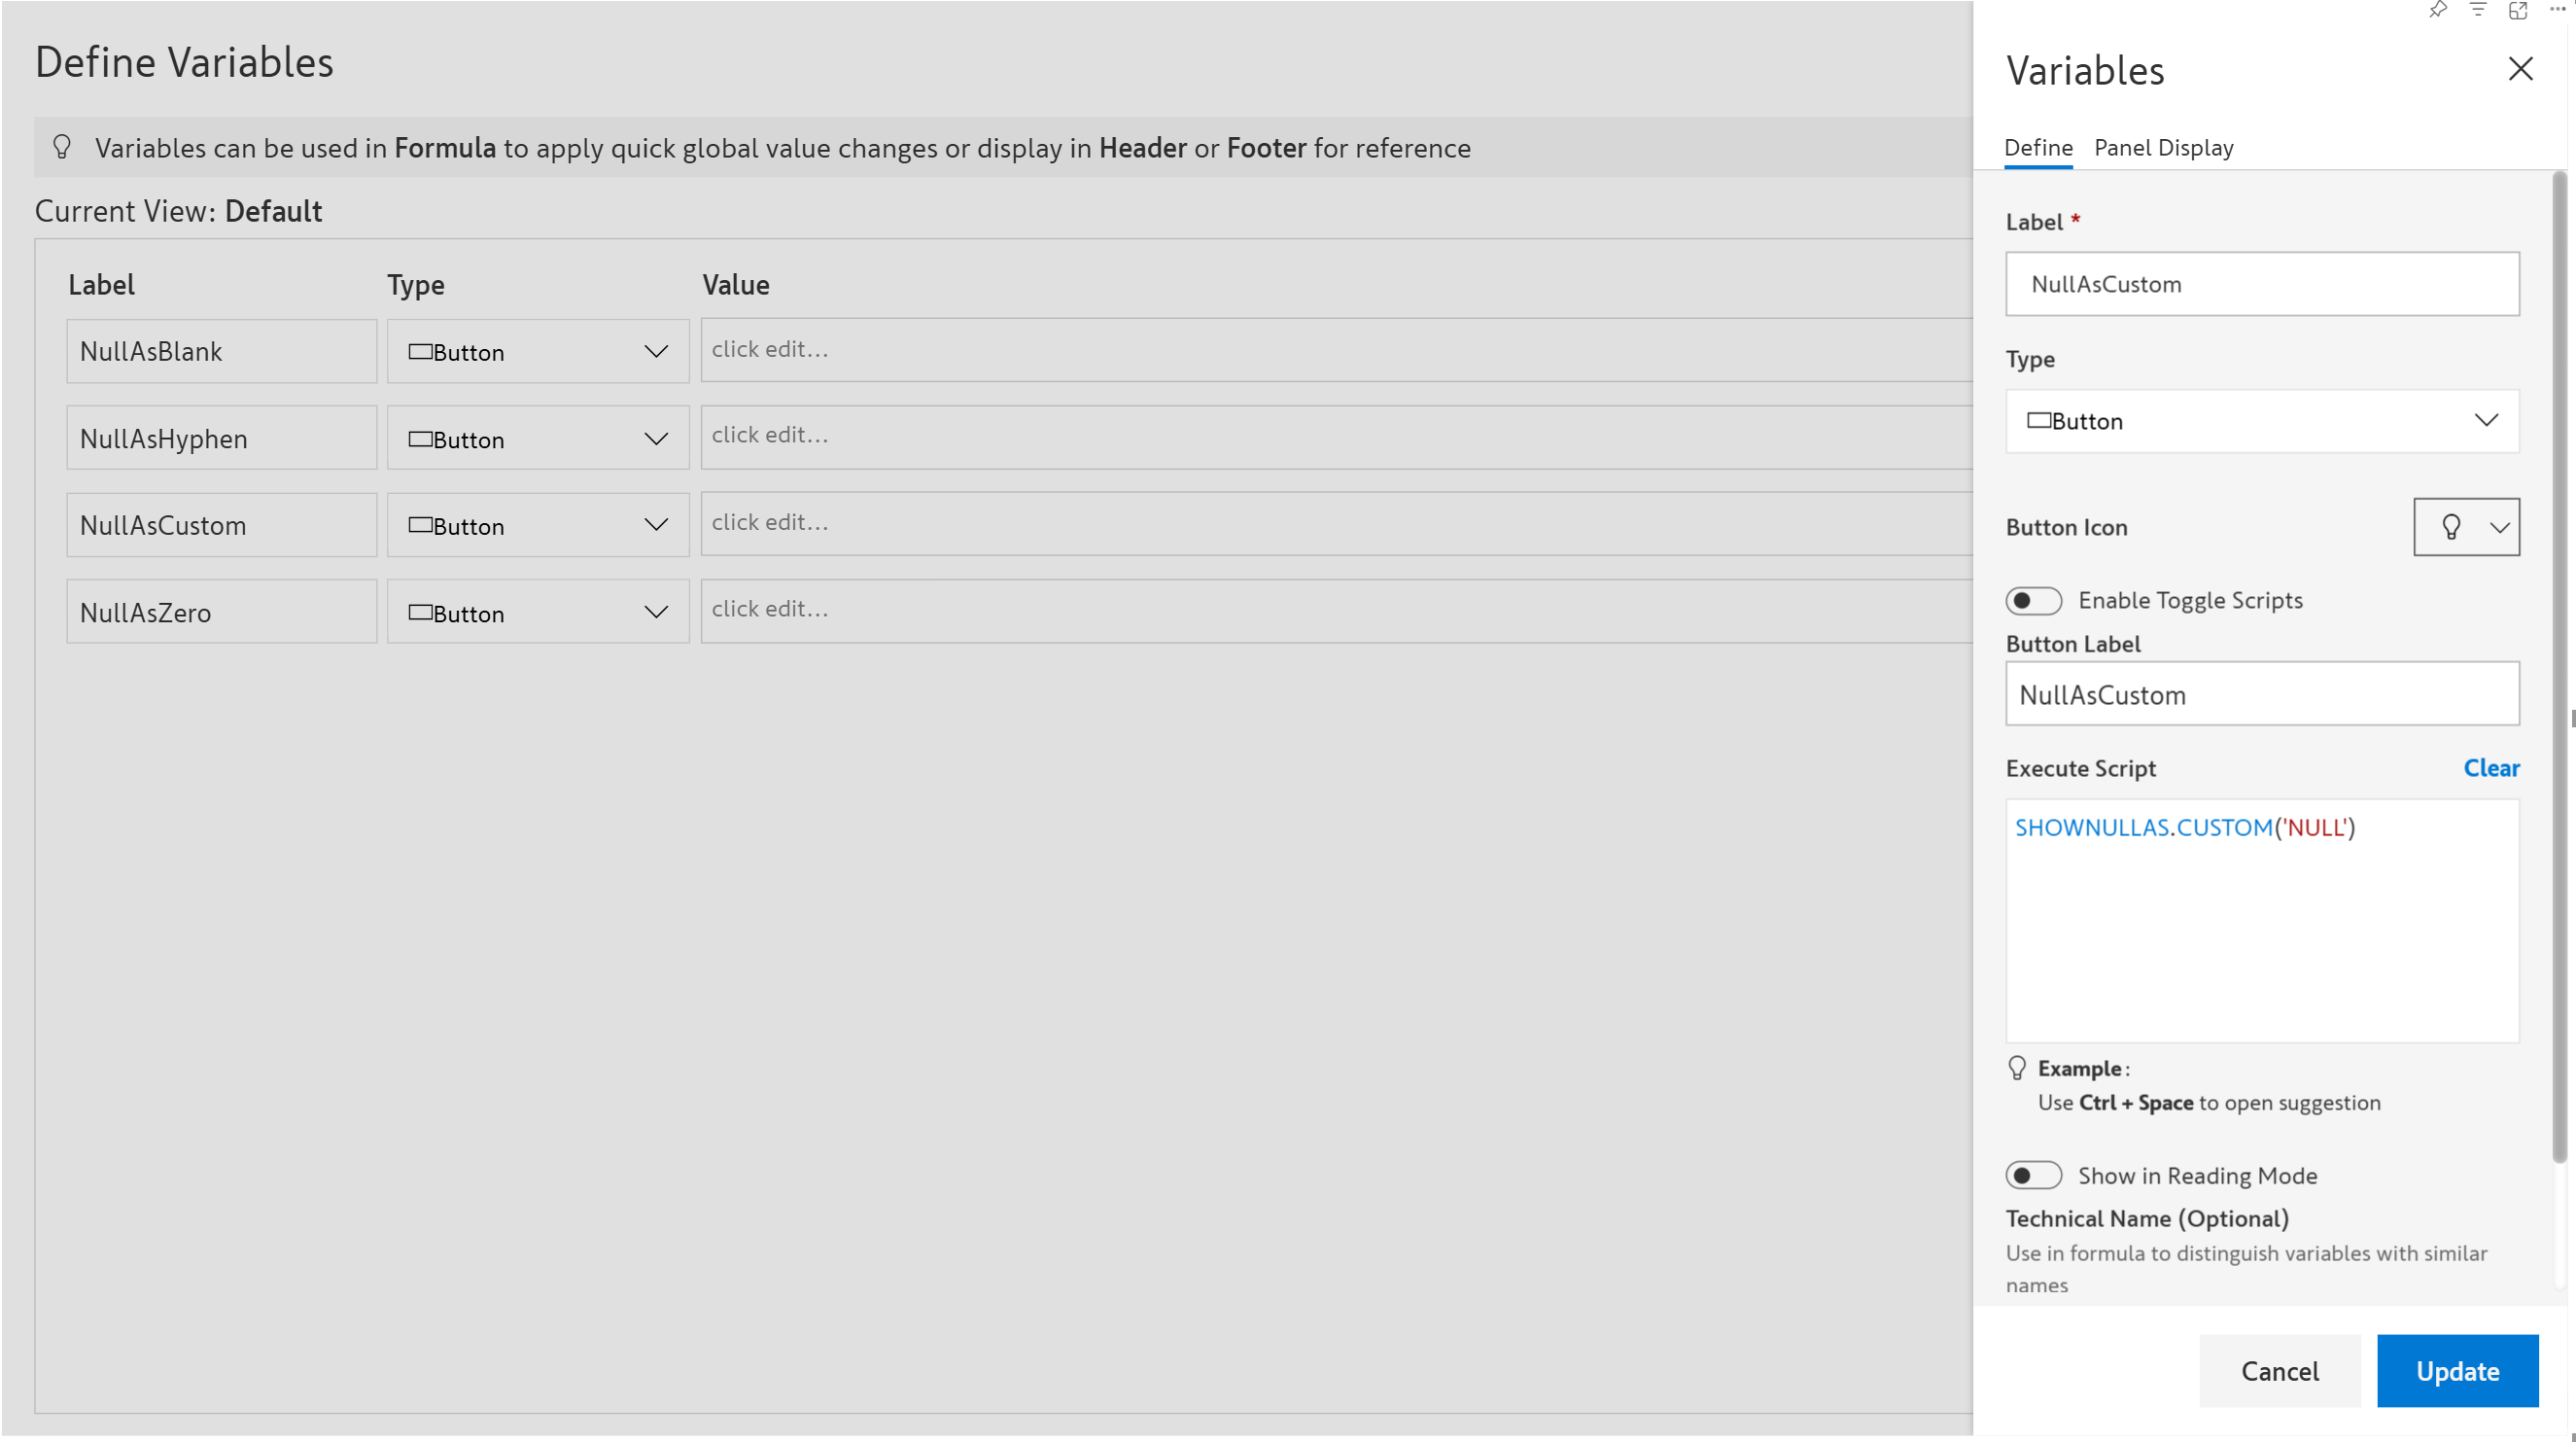Expand the Type dropdown in Variables panel

[2262, 421]
